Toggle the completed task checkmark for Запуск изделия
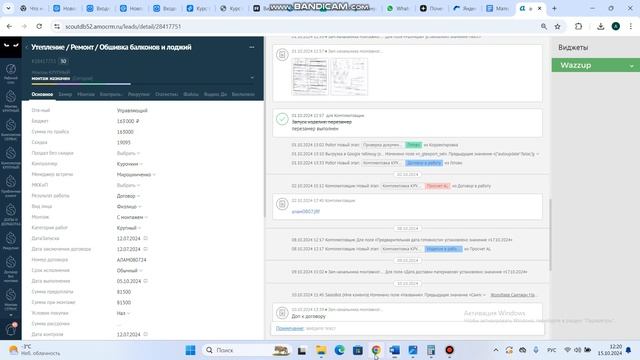Screen dimensions: 640x360 click(x=282, y=119)
